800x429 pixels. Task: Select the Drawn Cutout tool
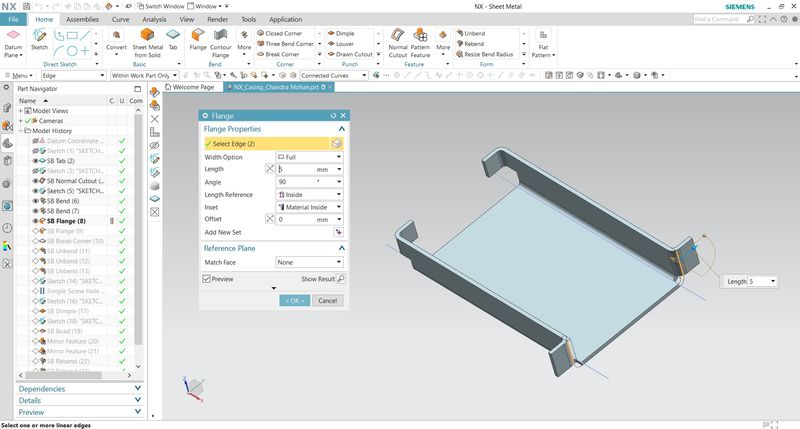pos(350,54)
